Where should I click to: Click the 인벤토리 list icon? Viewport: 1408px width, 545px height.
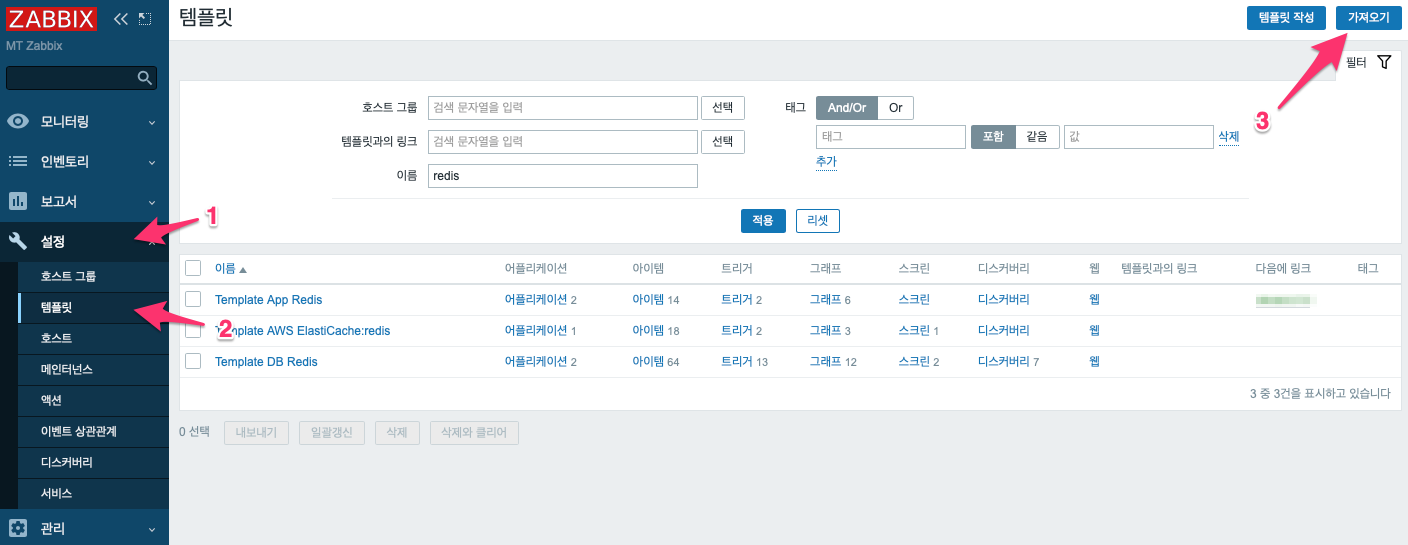[x=18, y=162]
